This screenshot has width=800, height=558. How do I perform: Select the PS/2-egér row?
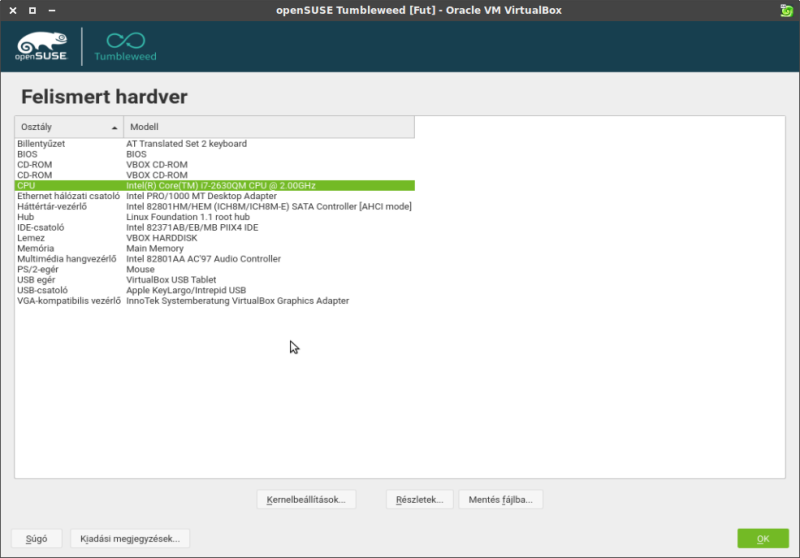point(215,269)
